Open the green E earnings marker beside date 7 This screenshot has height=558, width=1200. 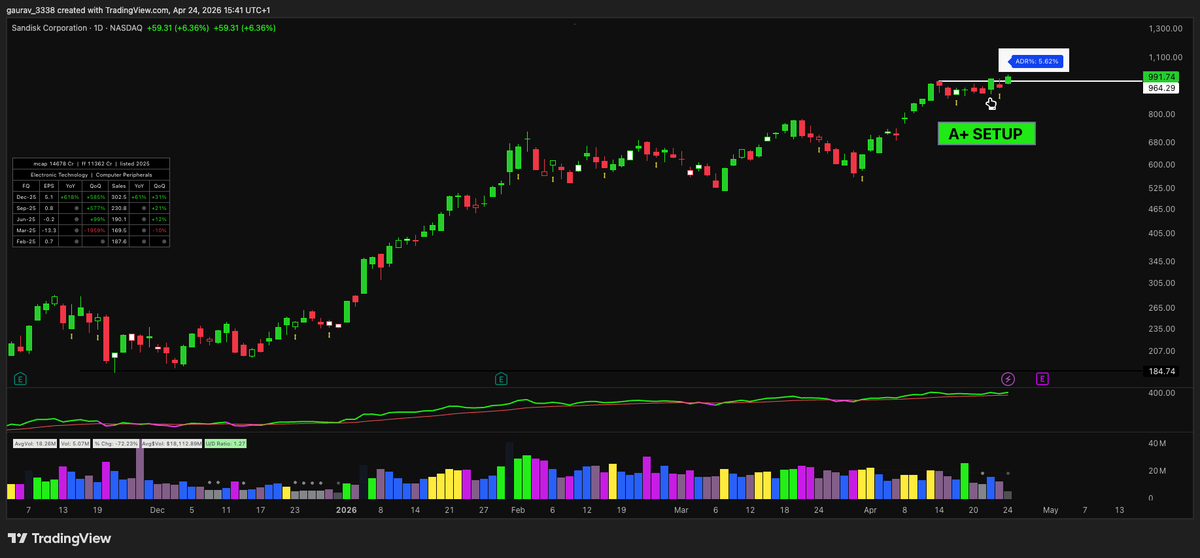click(20, 378)
